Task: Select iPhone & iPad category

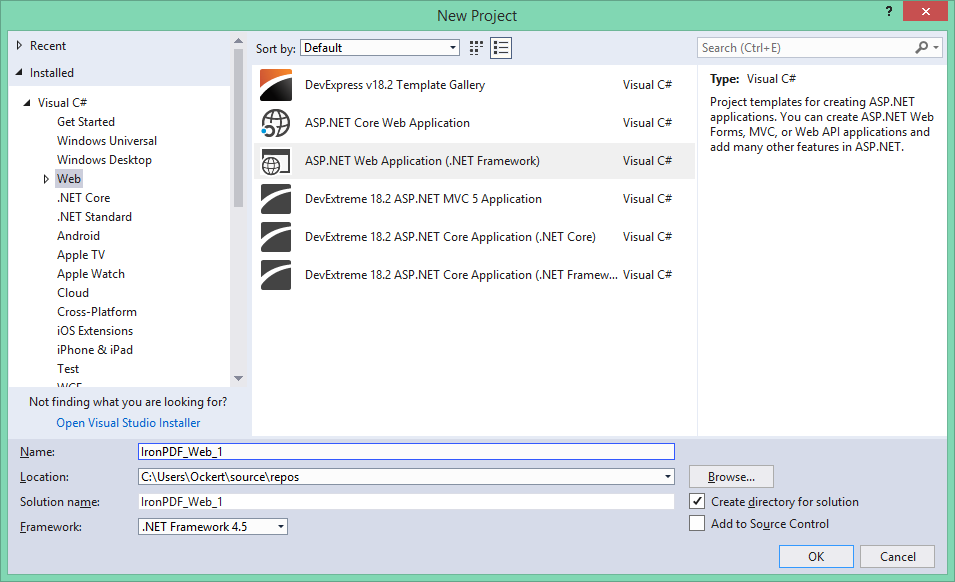Action: point(95,349)
